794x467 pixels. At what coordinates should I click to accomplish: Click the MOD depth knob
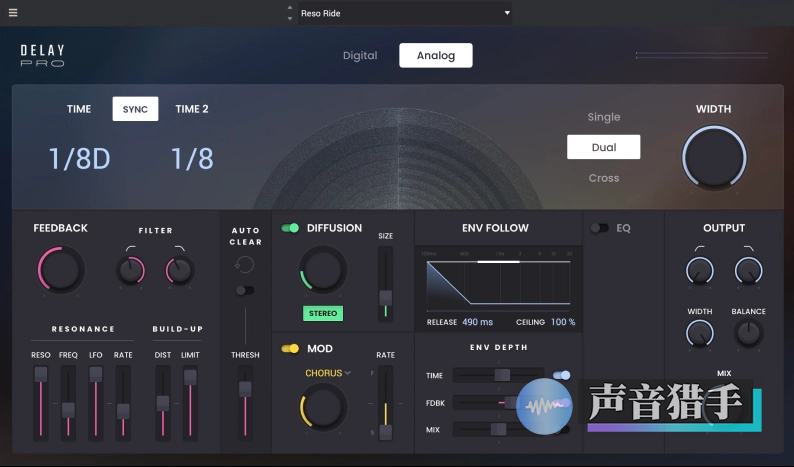click(323, 407)
